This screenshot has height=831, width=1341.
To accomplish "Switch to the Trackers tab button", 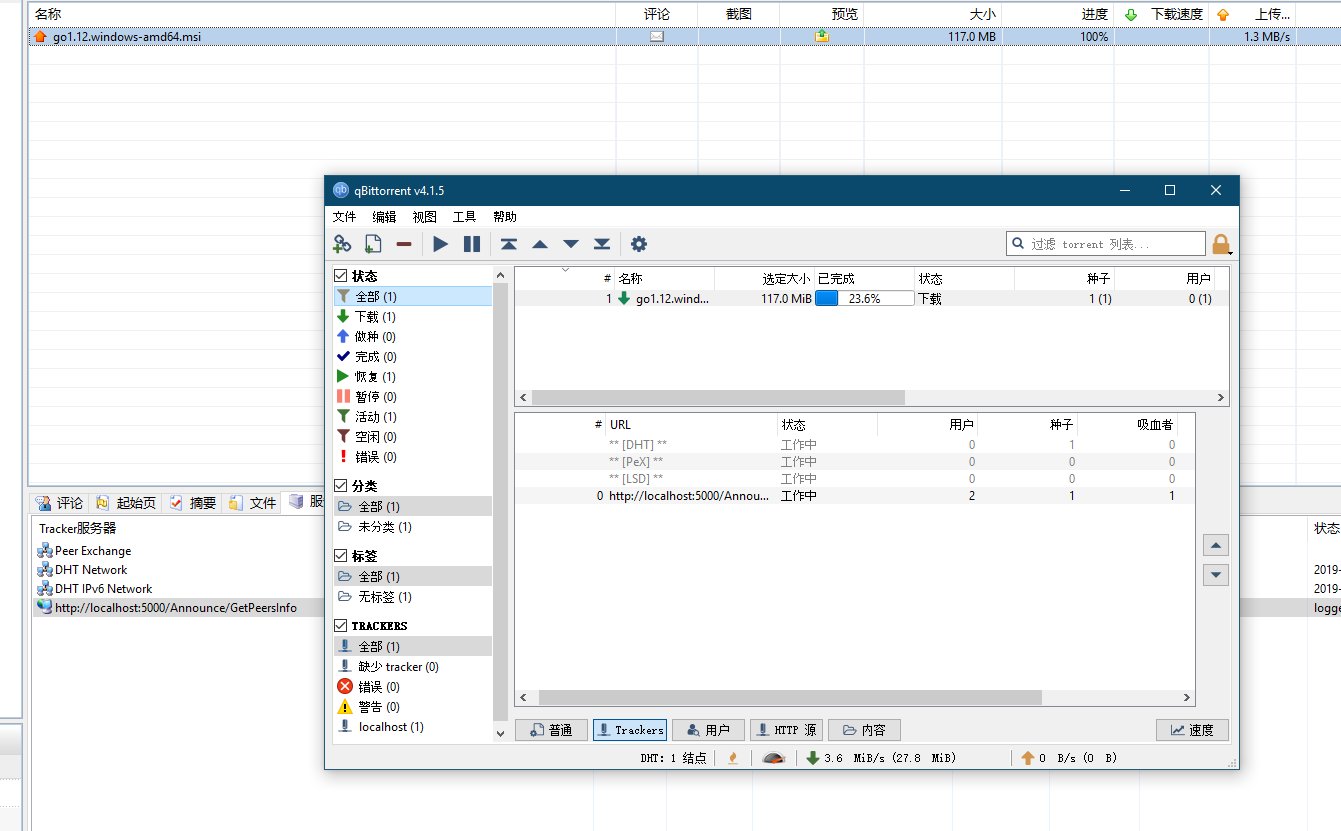I will pos(629,730).
